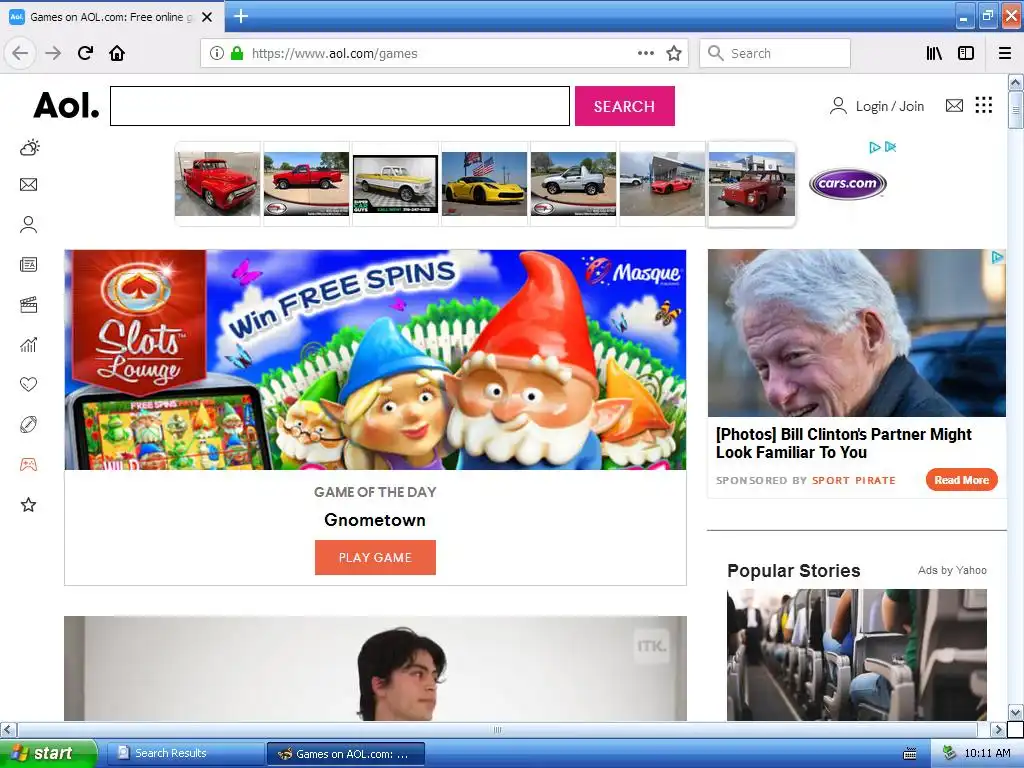Open the weather icon in AOL sidebar
1024x768 pixels.
point(29,148)
